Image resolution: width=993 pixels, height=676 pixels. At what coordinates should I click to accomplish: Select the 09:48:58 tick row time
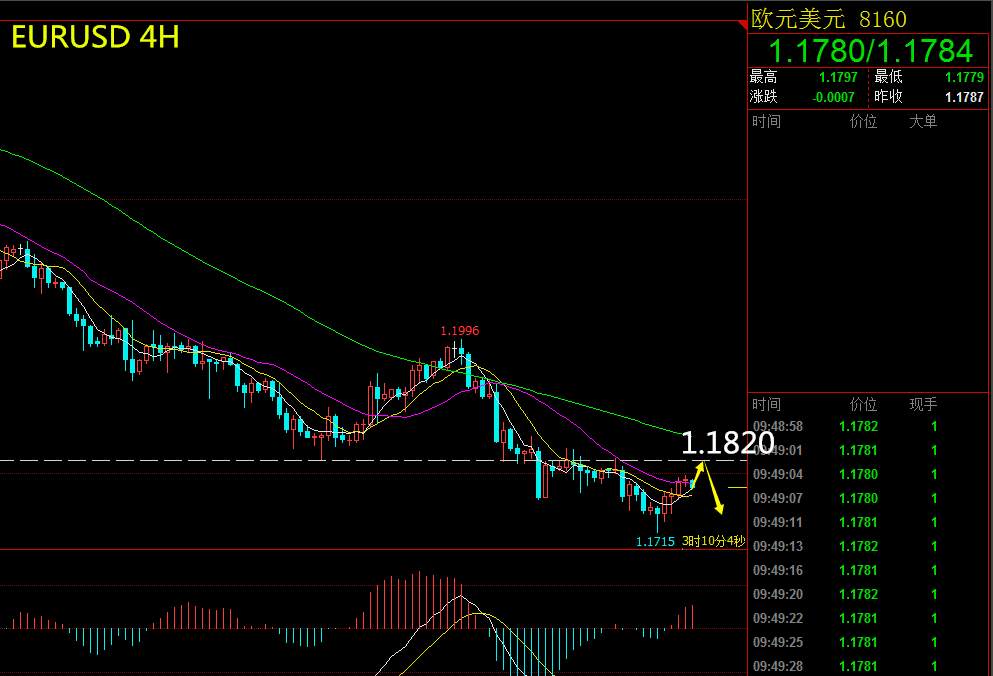pos(778,426)
